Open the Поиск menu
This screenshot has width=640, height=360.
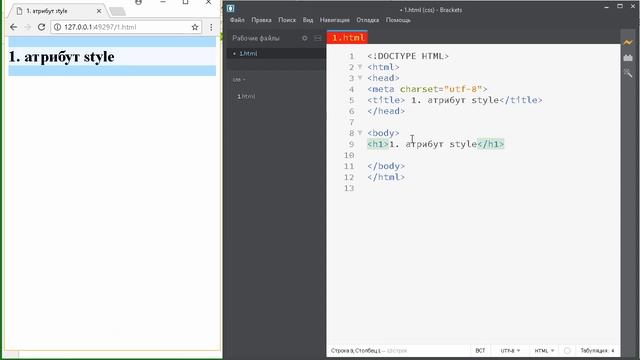click(x=287, y=20)
